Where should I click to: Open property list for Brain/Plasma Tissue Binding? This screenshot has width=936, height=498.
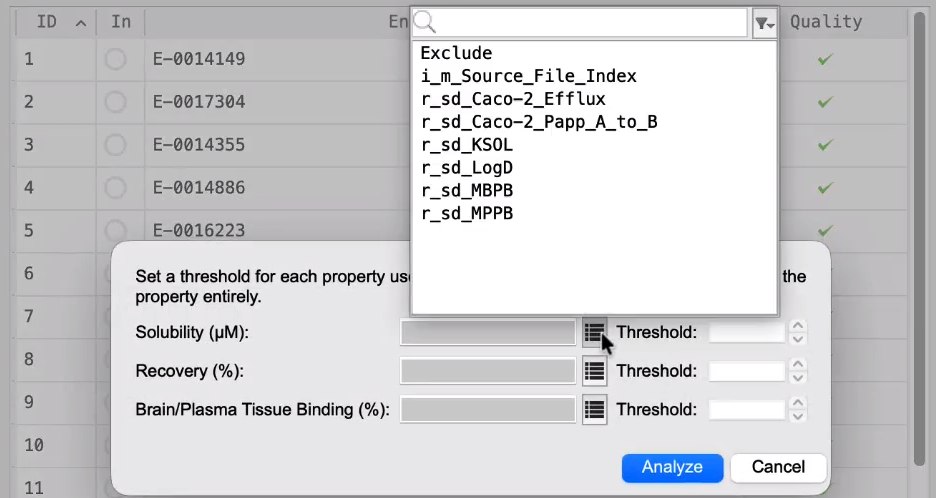594,410
